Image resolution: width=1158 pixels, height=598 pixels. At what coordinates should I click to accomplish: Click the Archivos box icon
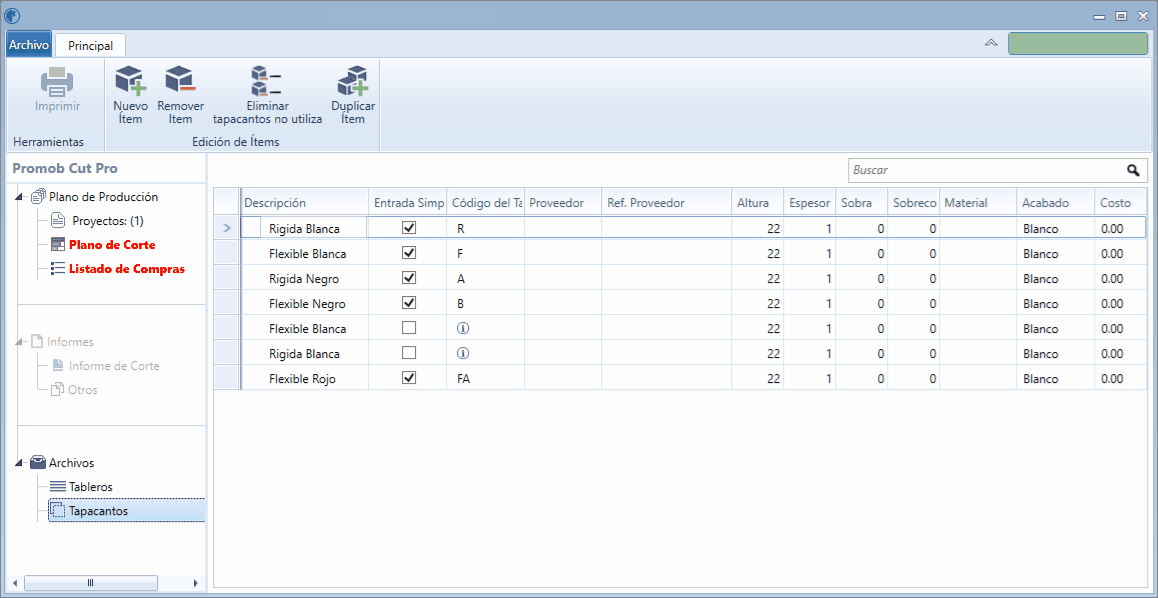pyautogui.click(x=38, y=463)
